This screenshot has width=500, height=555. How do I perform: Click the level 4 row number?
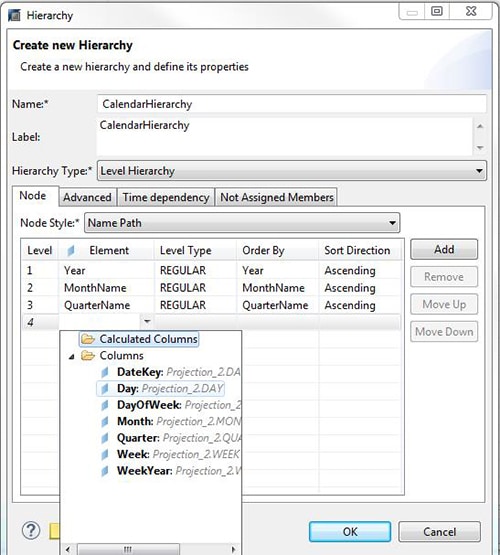(x=30, y=322)
